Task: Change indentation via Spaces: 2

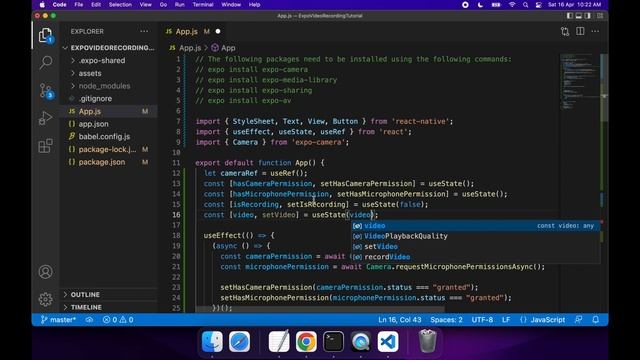Action: click(446, 320)
